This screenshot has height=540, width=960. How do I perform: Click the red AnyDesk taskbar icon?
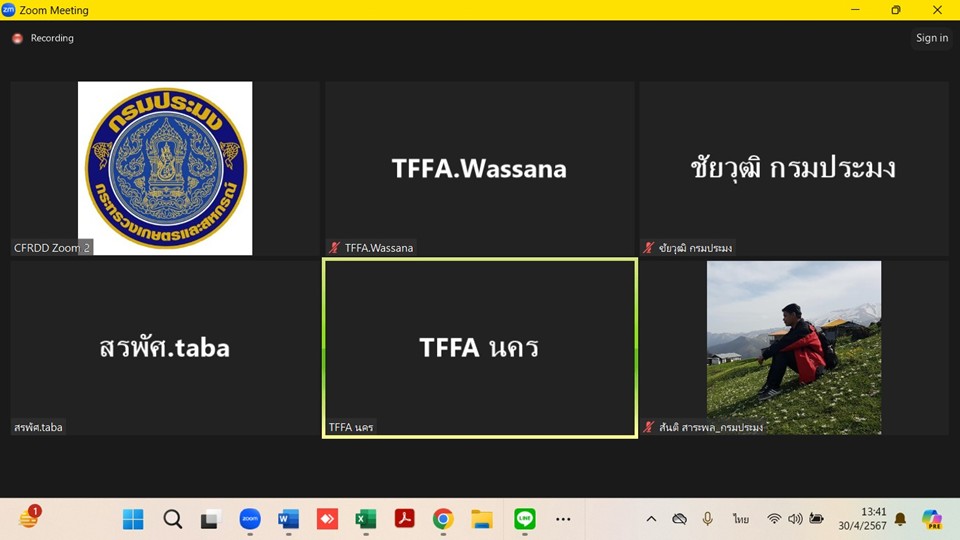(x=327, y=519)
